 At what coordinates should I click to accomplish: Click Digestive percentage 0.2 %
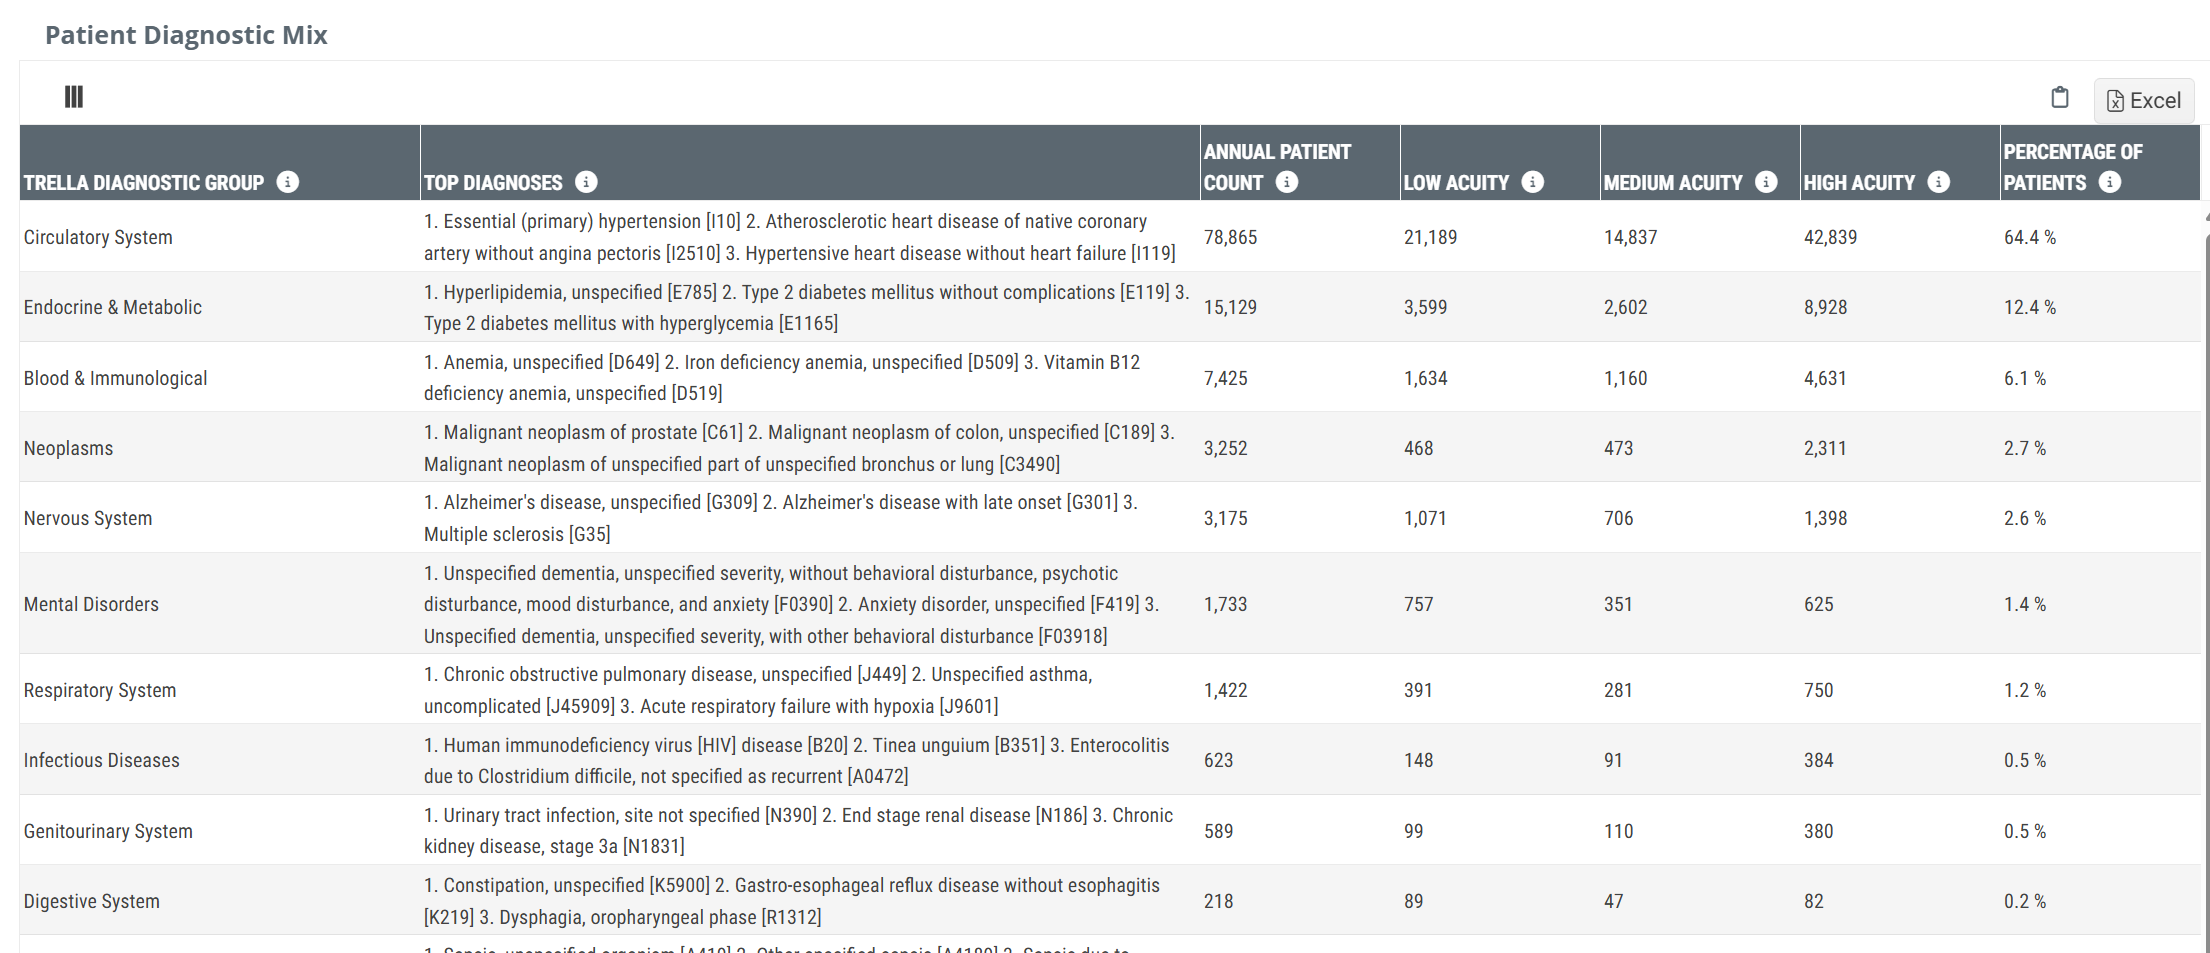2025,901
